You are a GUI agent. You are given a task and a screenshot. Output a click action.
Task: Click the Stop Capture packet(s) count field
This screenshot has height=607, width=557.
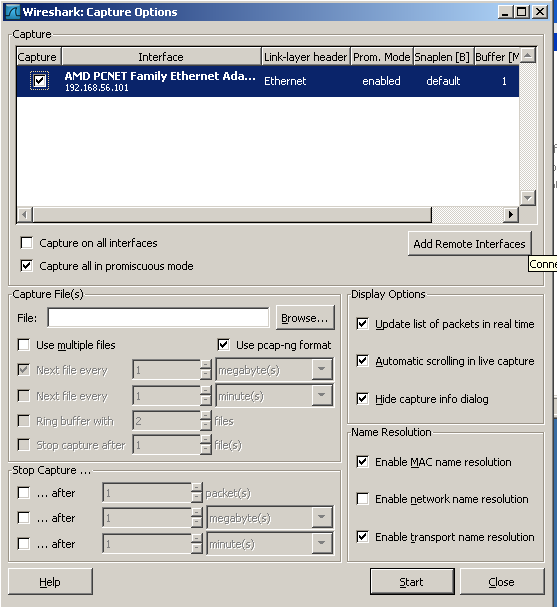(147, 493)
